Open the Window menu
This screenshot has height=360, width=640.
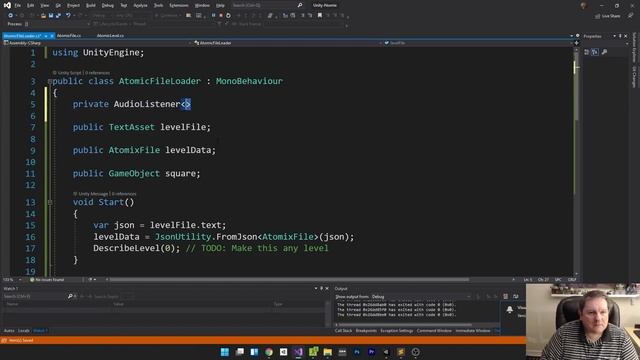coord(202,5)
